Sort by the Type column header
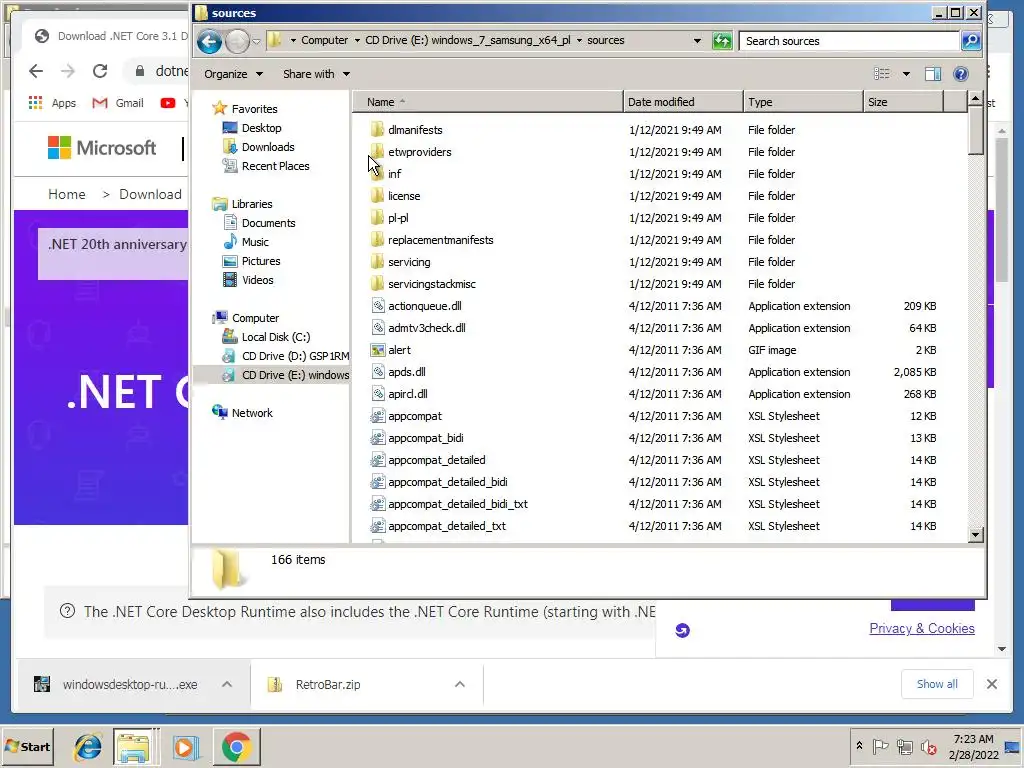This screenshot has height=768, width=1024. [803, 102]
